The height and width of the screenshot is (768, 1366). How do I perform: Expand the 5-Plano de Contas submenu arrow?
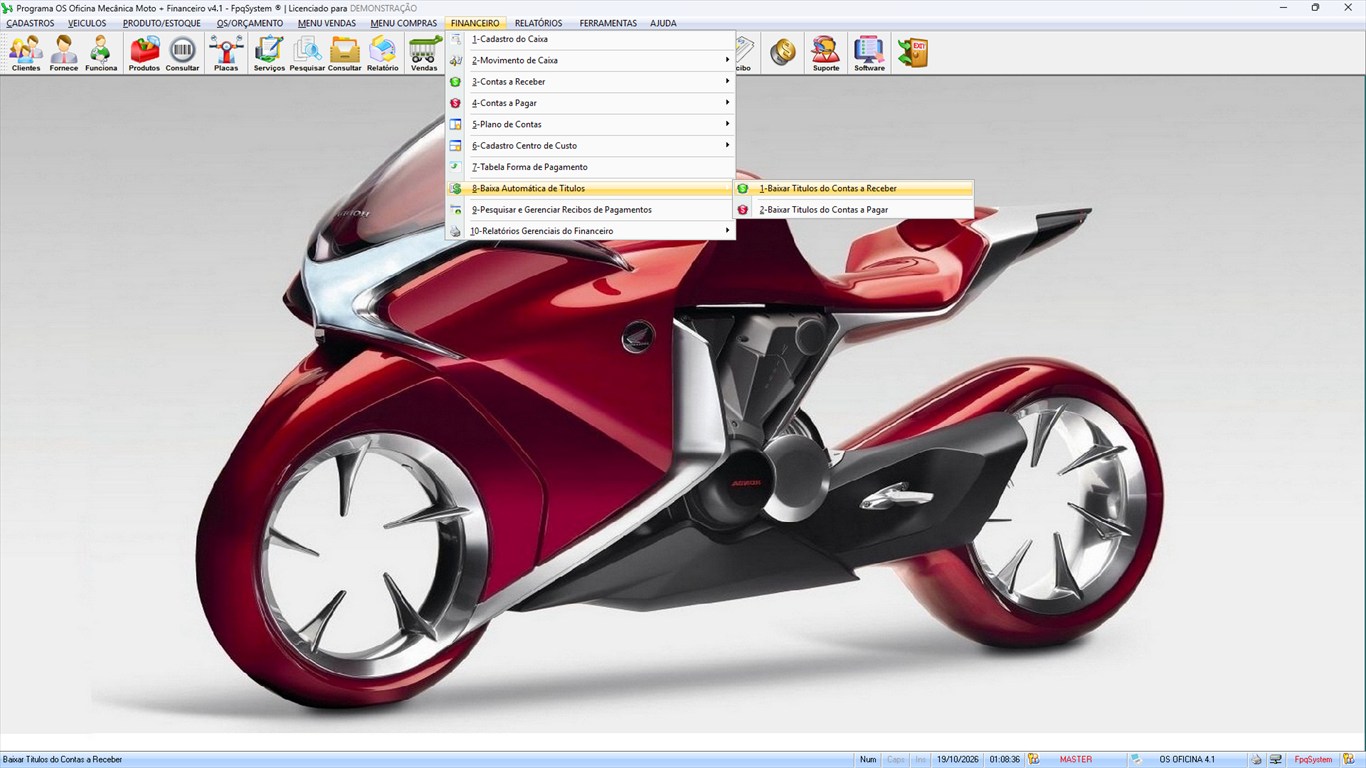(x=727, y=124)
